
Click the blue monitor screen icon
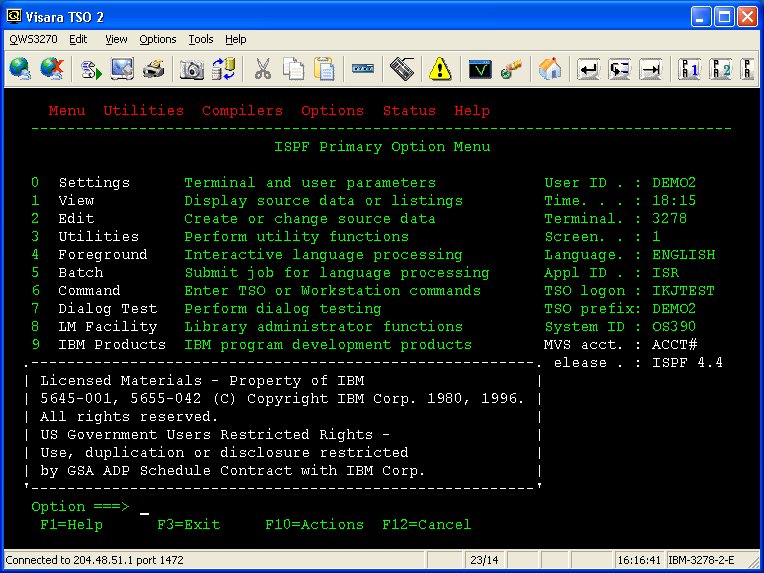click(122, 69)
